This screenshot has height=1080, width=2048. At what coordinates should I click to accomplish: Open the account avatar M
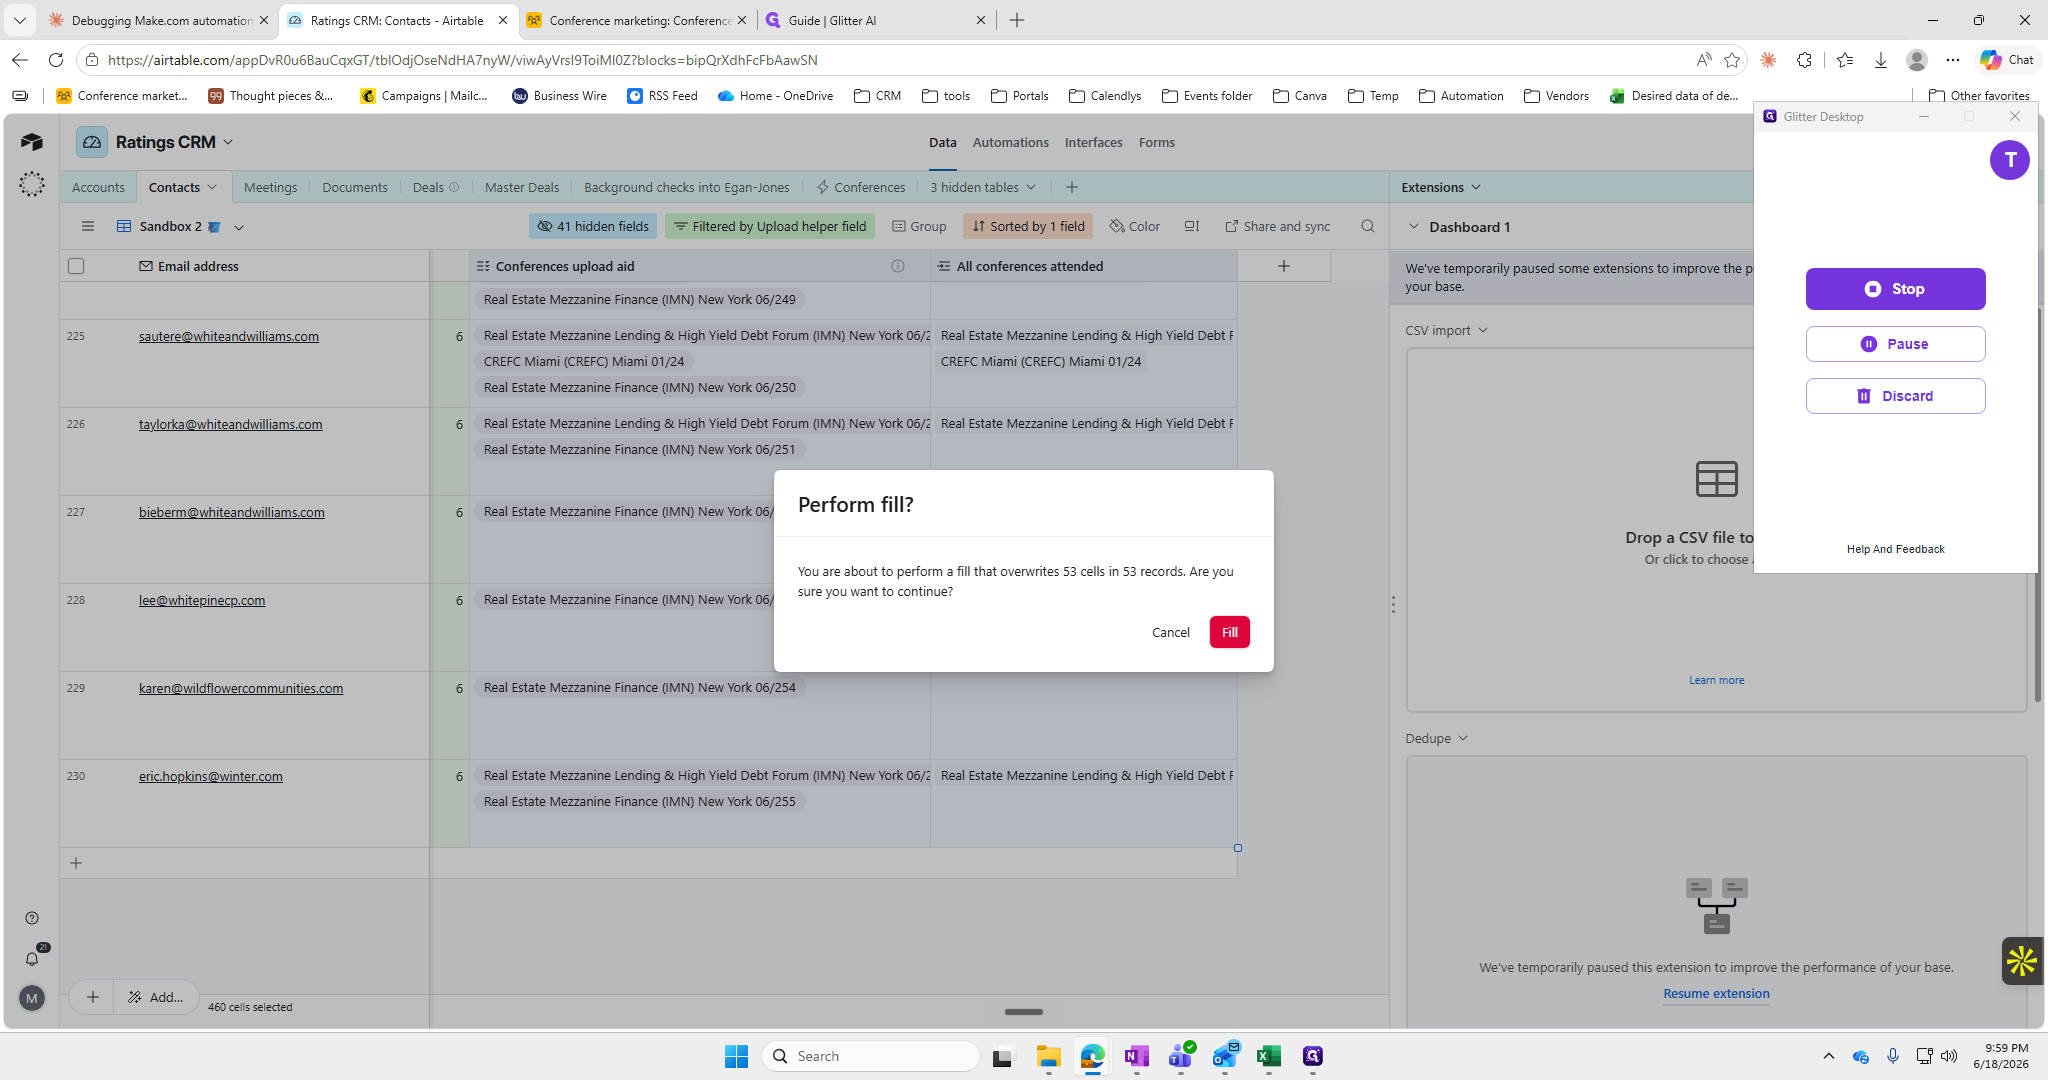[x=32, y=998]
